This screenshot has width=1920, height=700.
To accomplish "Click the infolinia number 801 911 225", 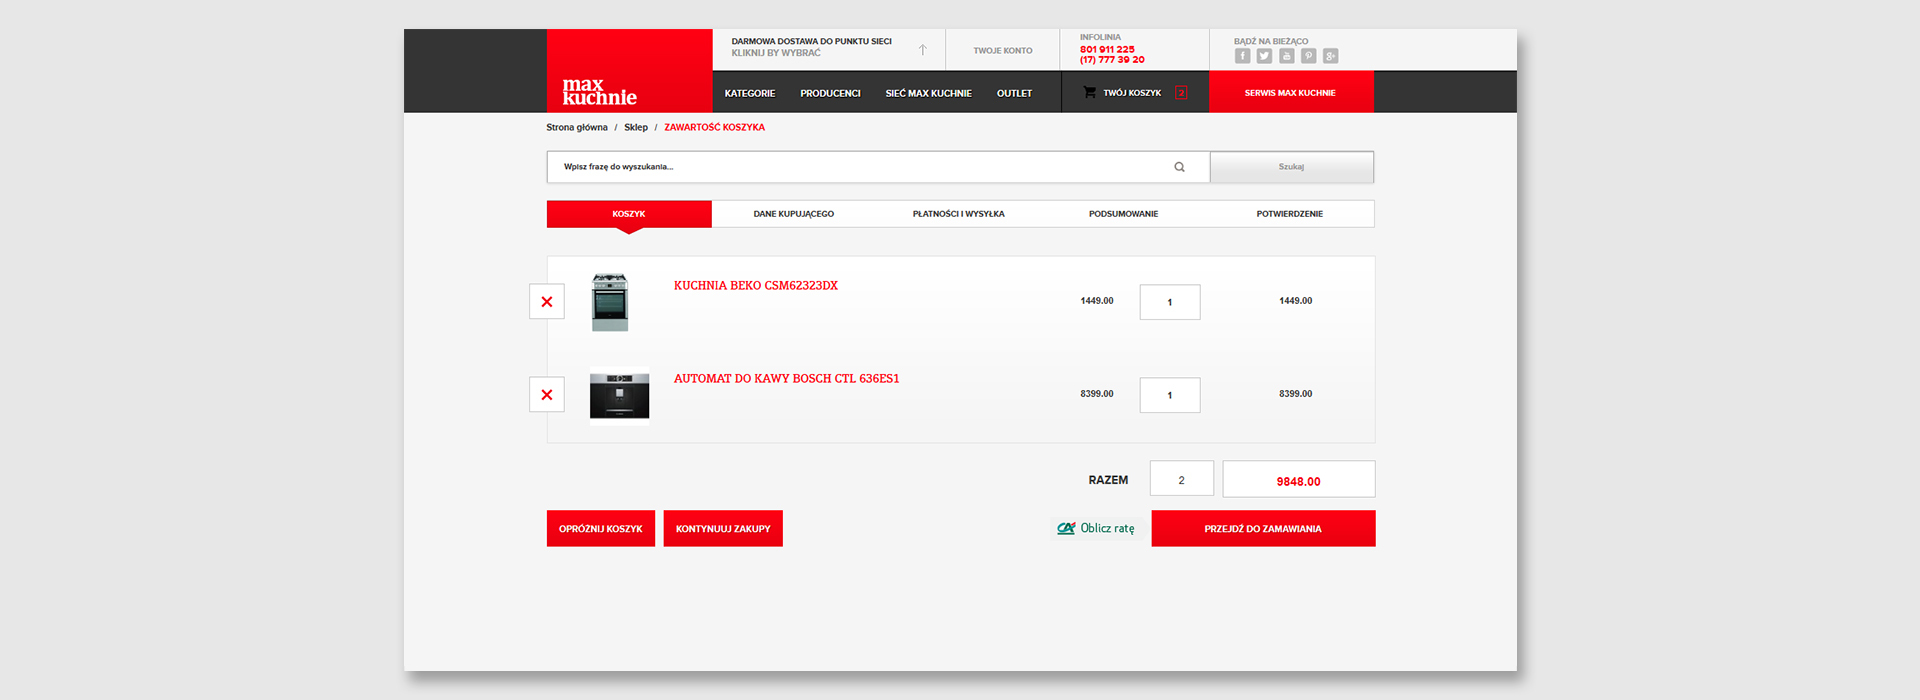I will coord(1107,49).
